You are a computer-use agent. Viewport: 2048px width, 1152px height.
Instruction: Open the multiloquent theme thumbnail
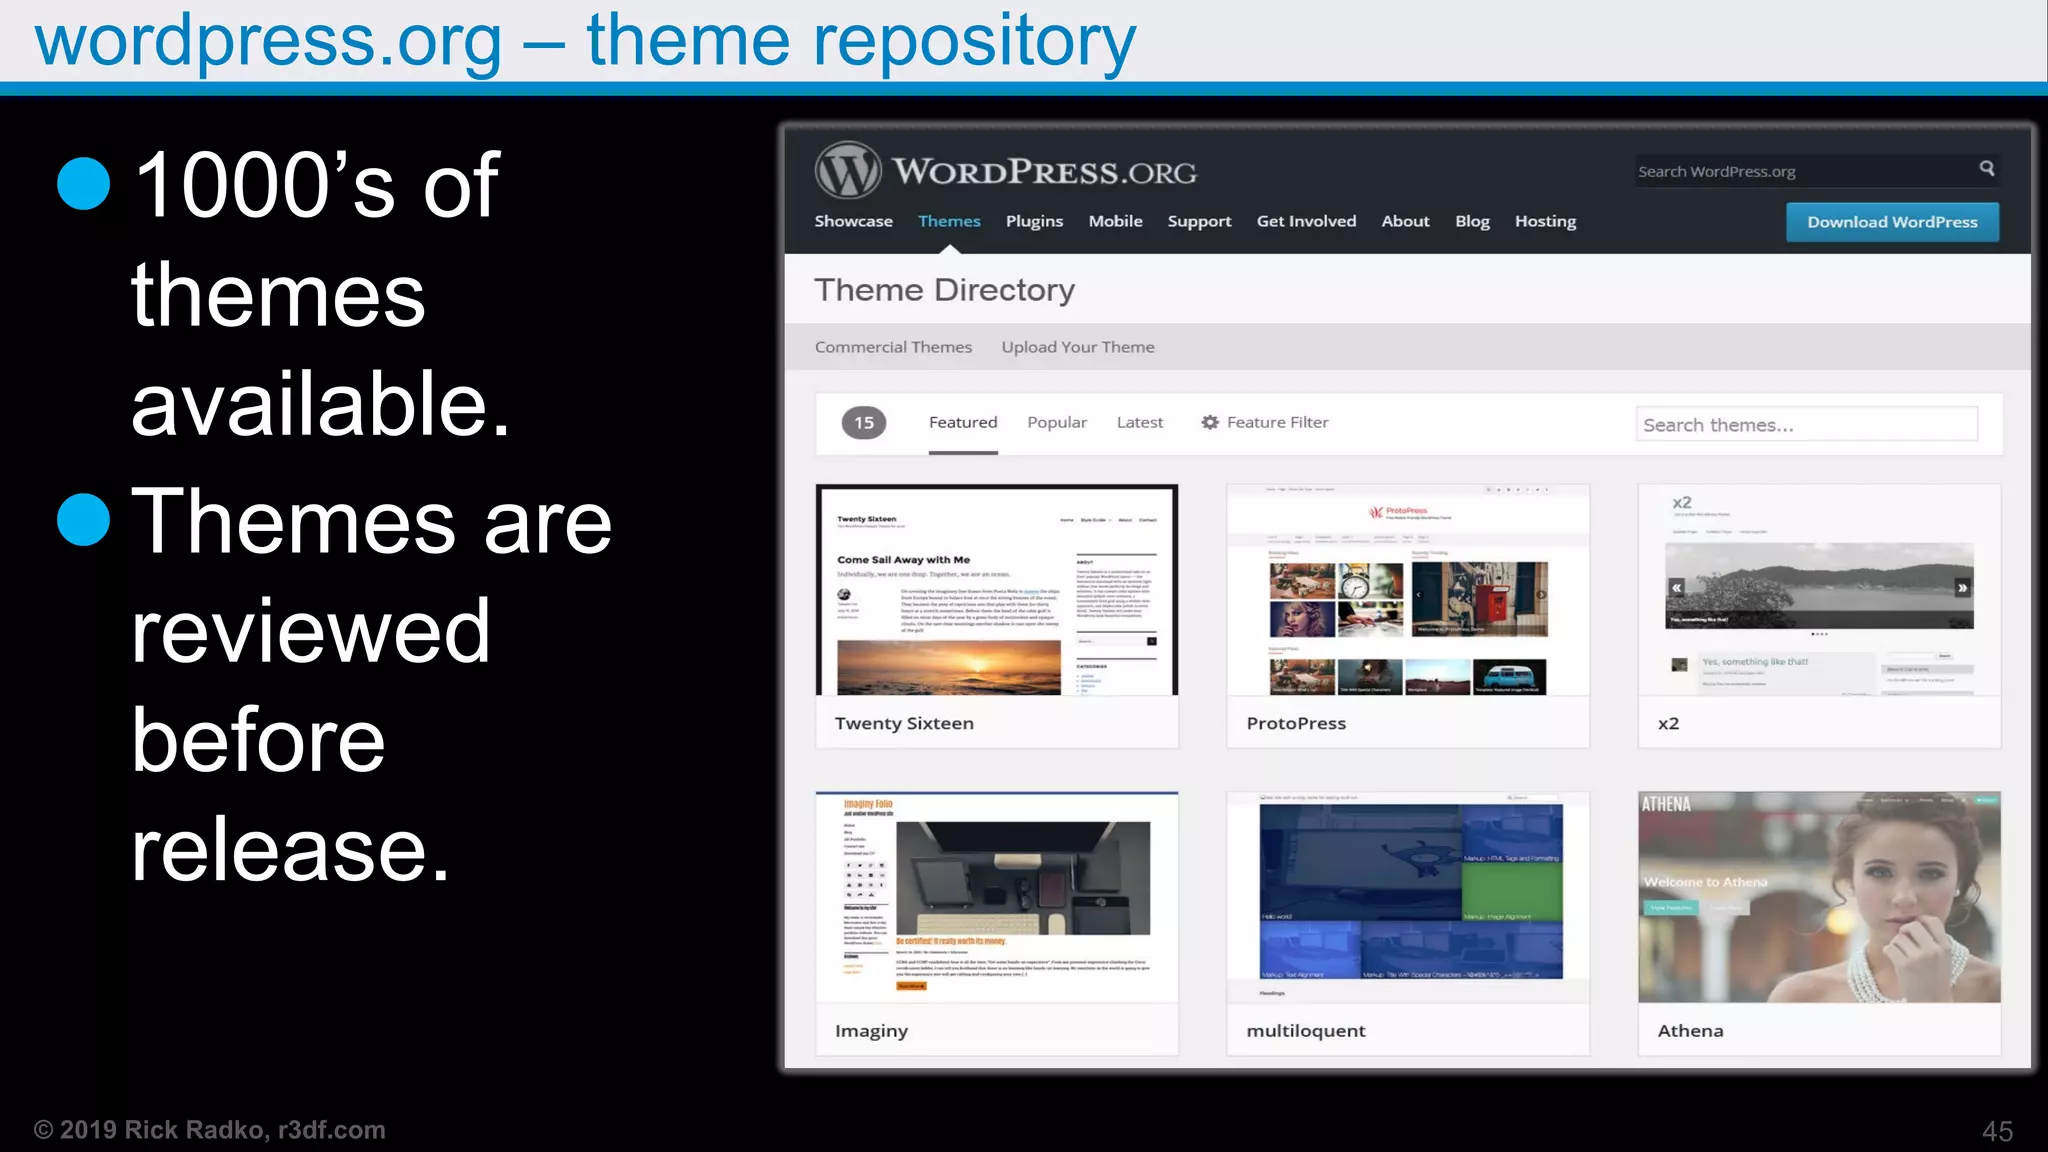pos(1408,897)
